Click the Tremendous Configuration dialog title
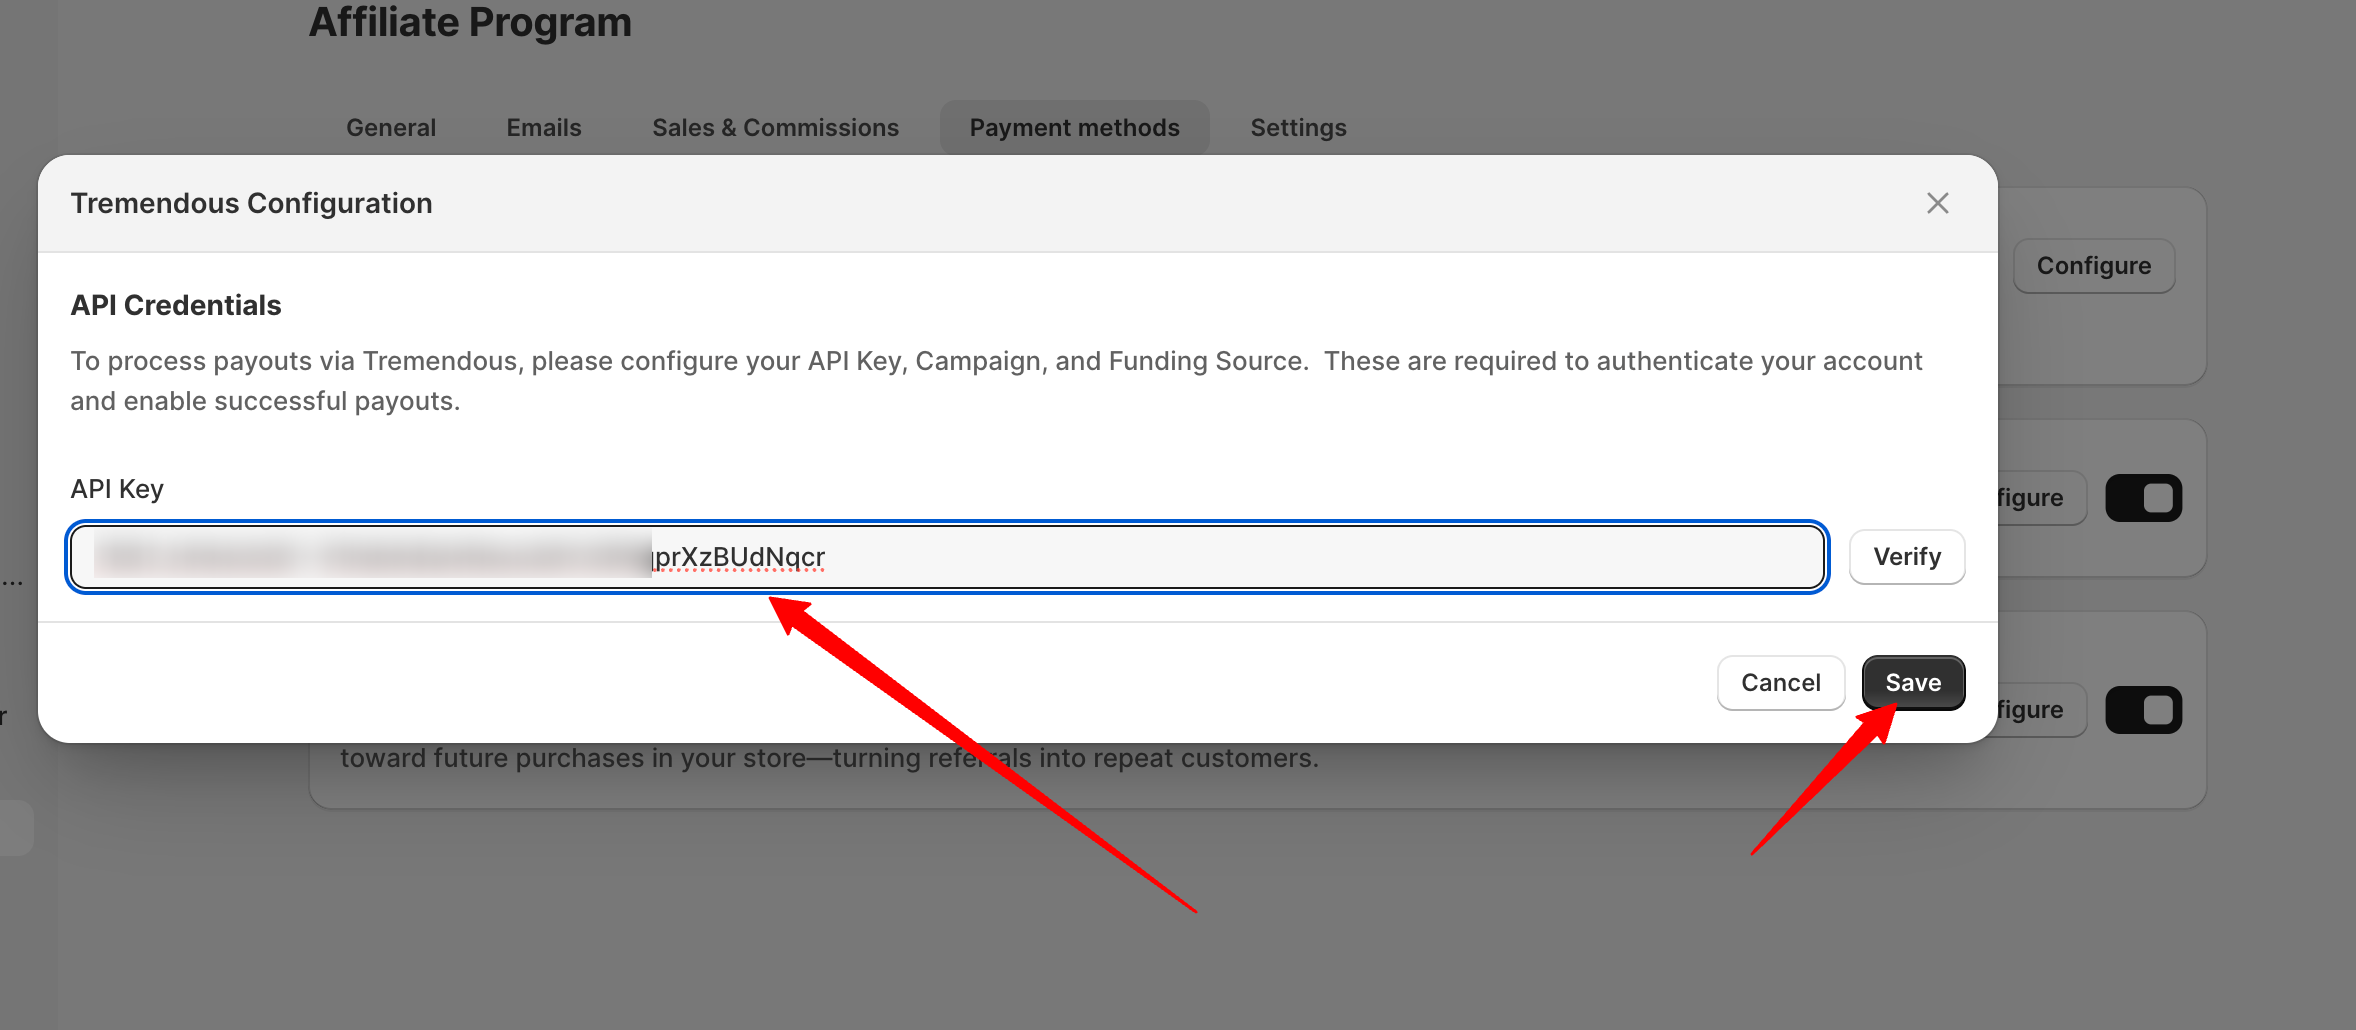 click(251, 203)
